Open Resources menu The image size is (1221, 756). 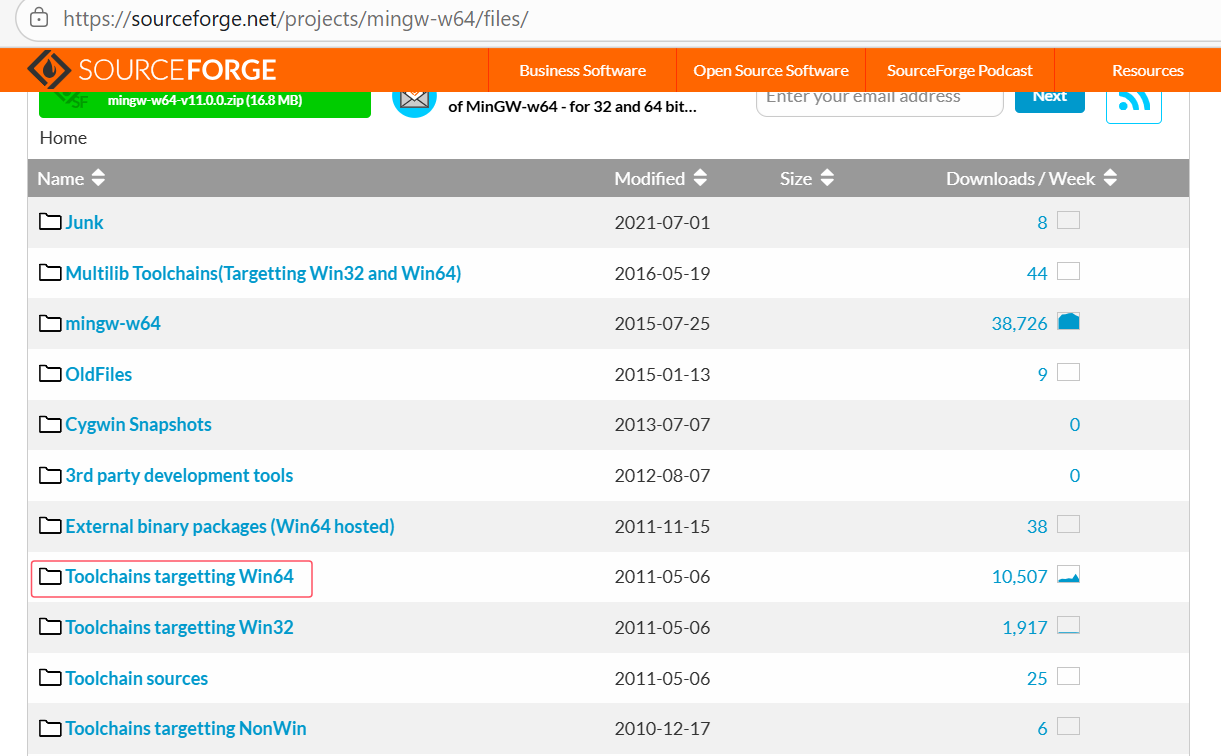tap(1148, 70)
